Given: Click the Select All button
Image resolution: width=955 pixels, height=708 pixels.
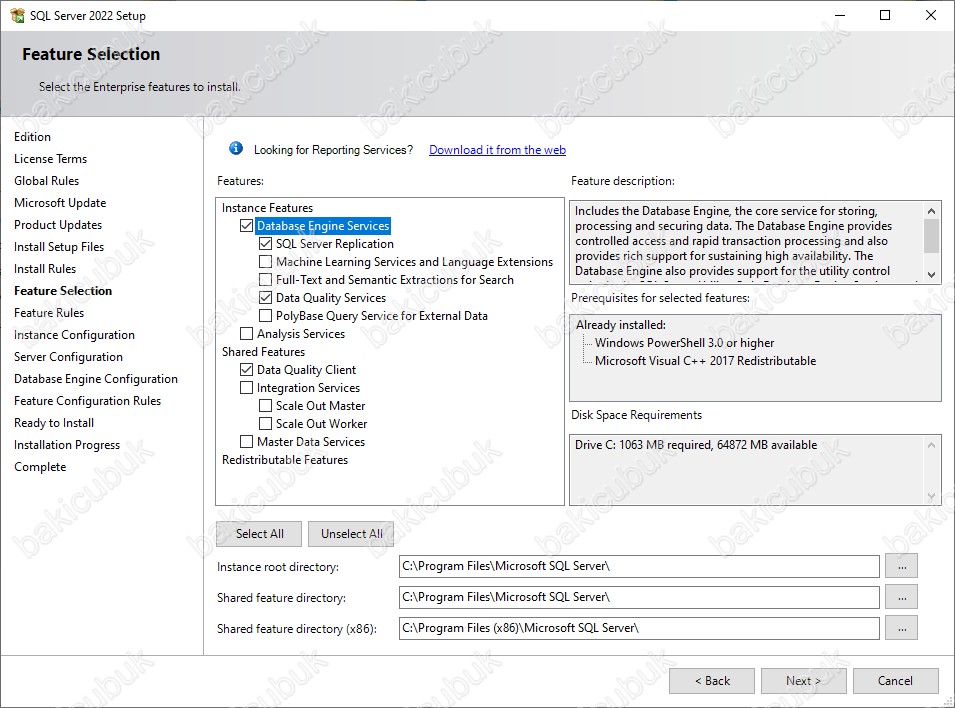Looking at the screenshot, I should [x=259, y=534].
